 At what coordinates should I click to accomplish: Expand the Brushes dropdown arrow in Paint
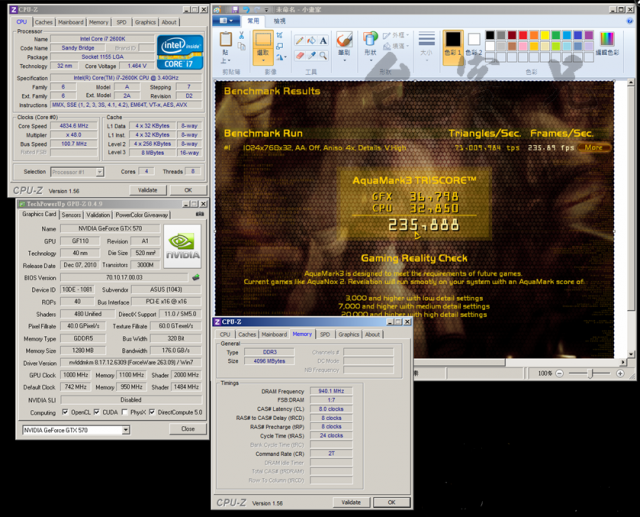344,60
